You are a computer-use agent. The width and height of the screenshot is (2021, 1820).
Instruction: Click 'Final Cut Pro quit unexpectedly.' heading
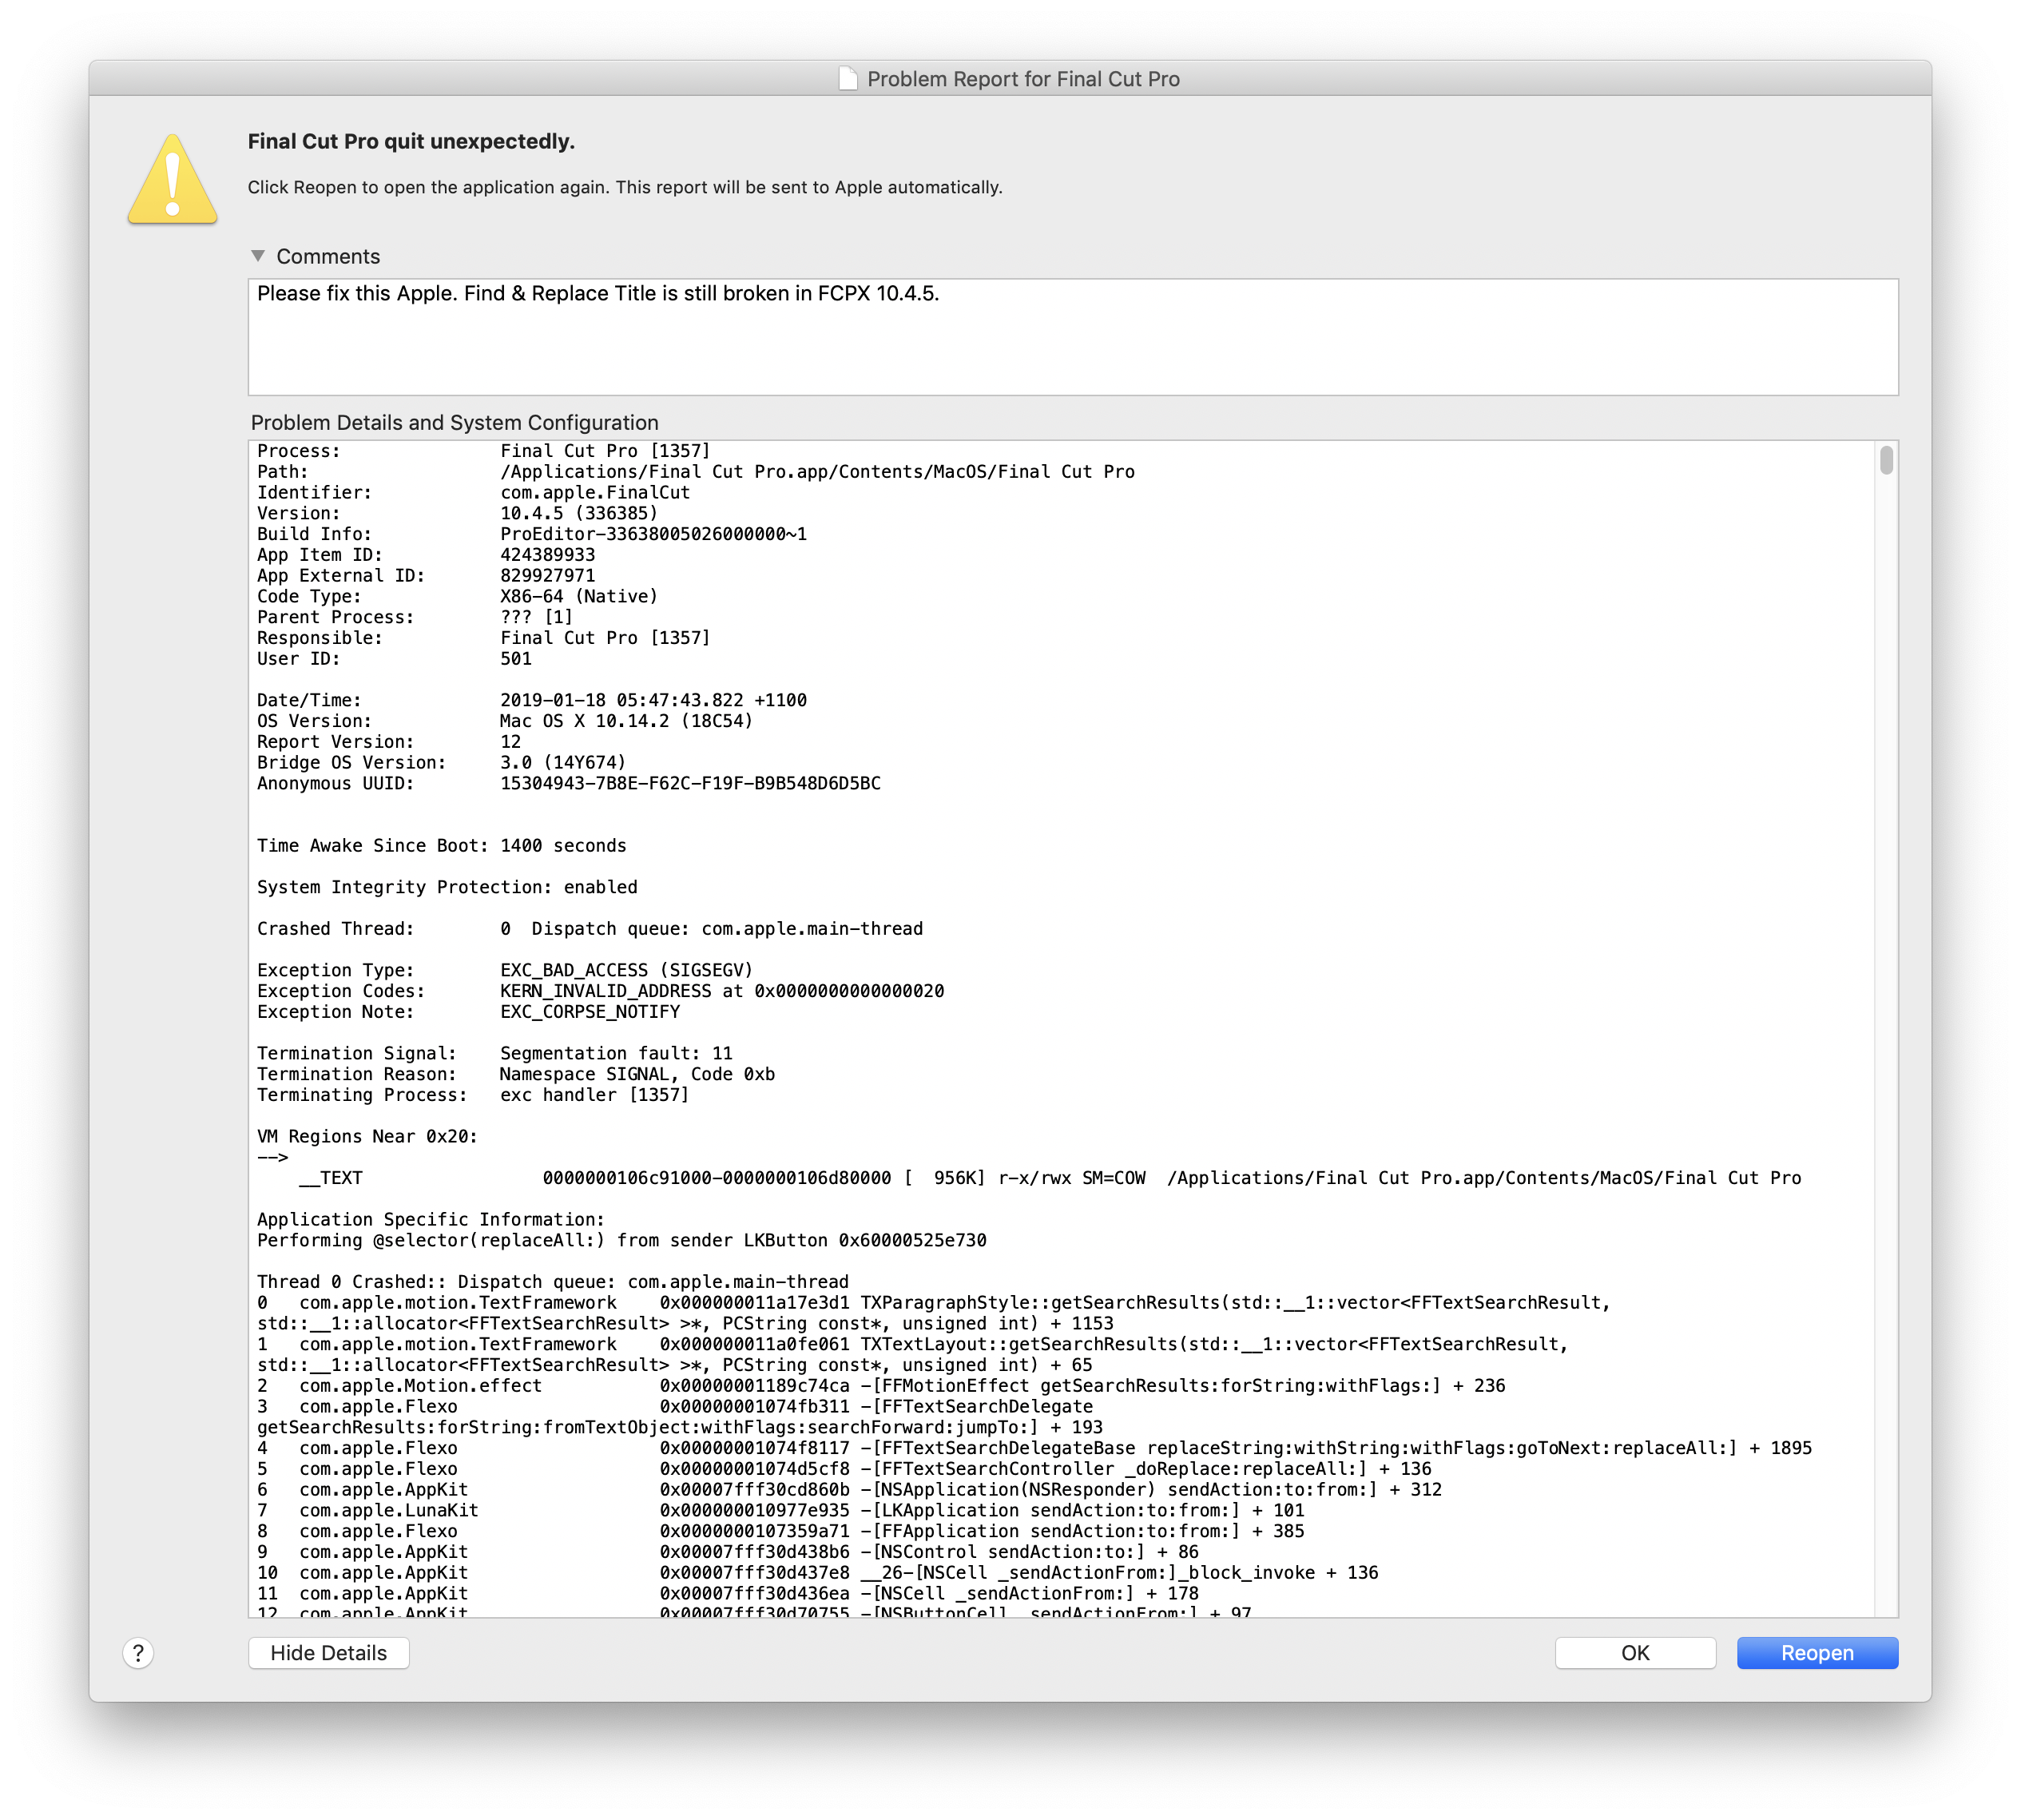(411, 141)
